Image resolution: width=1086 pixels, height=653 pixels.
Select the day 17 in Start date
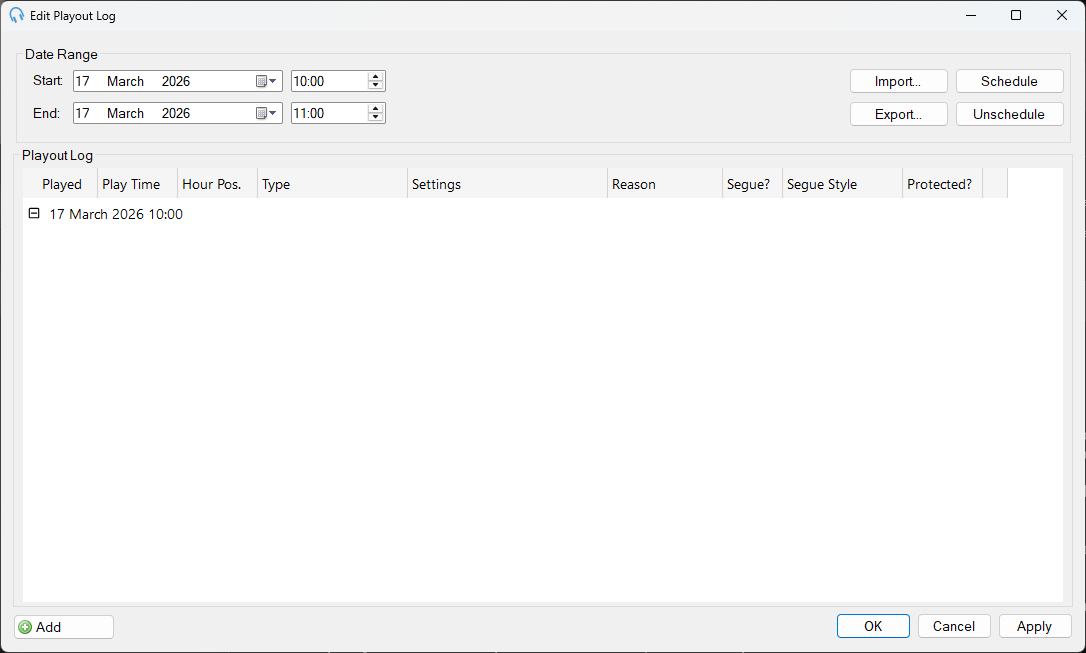click(82, 81)
